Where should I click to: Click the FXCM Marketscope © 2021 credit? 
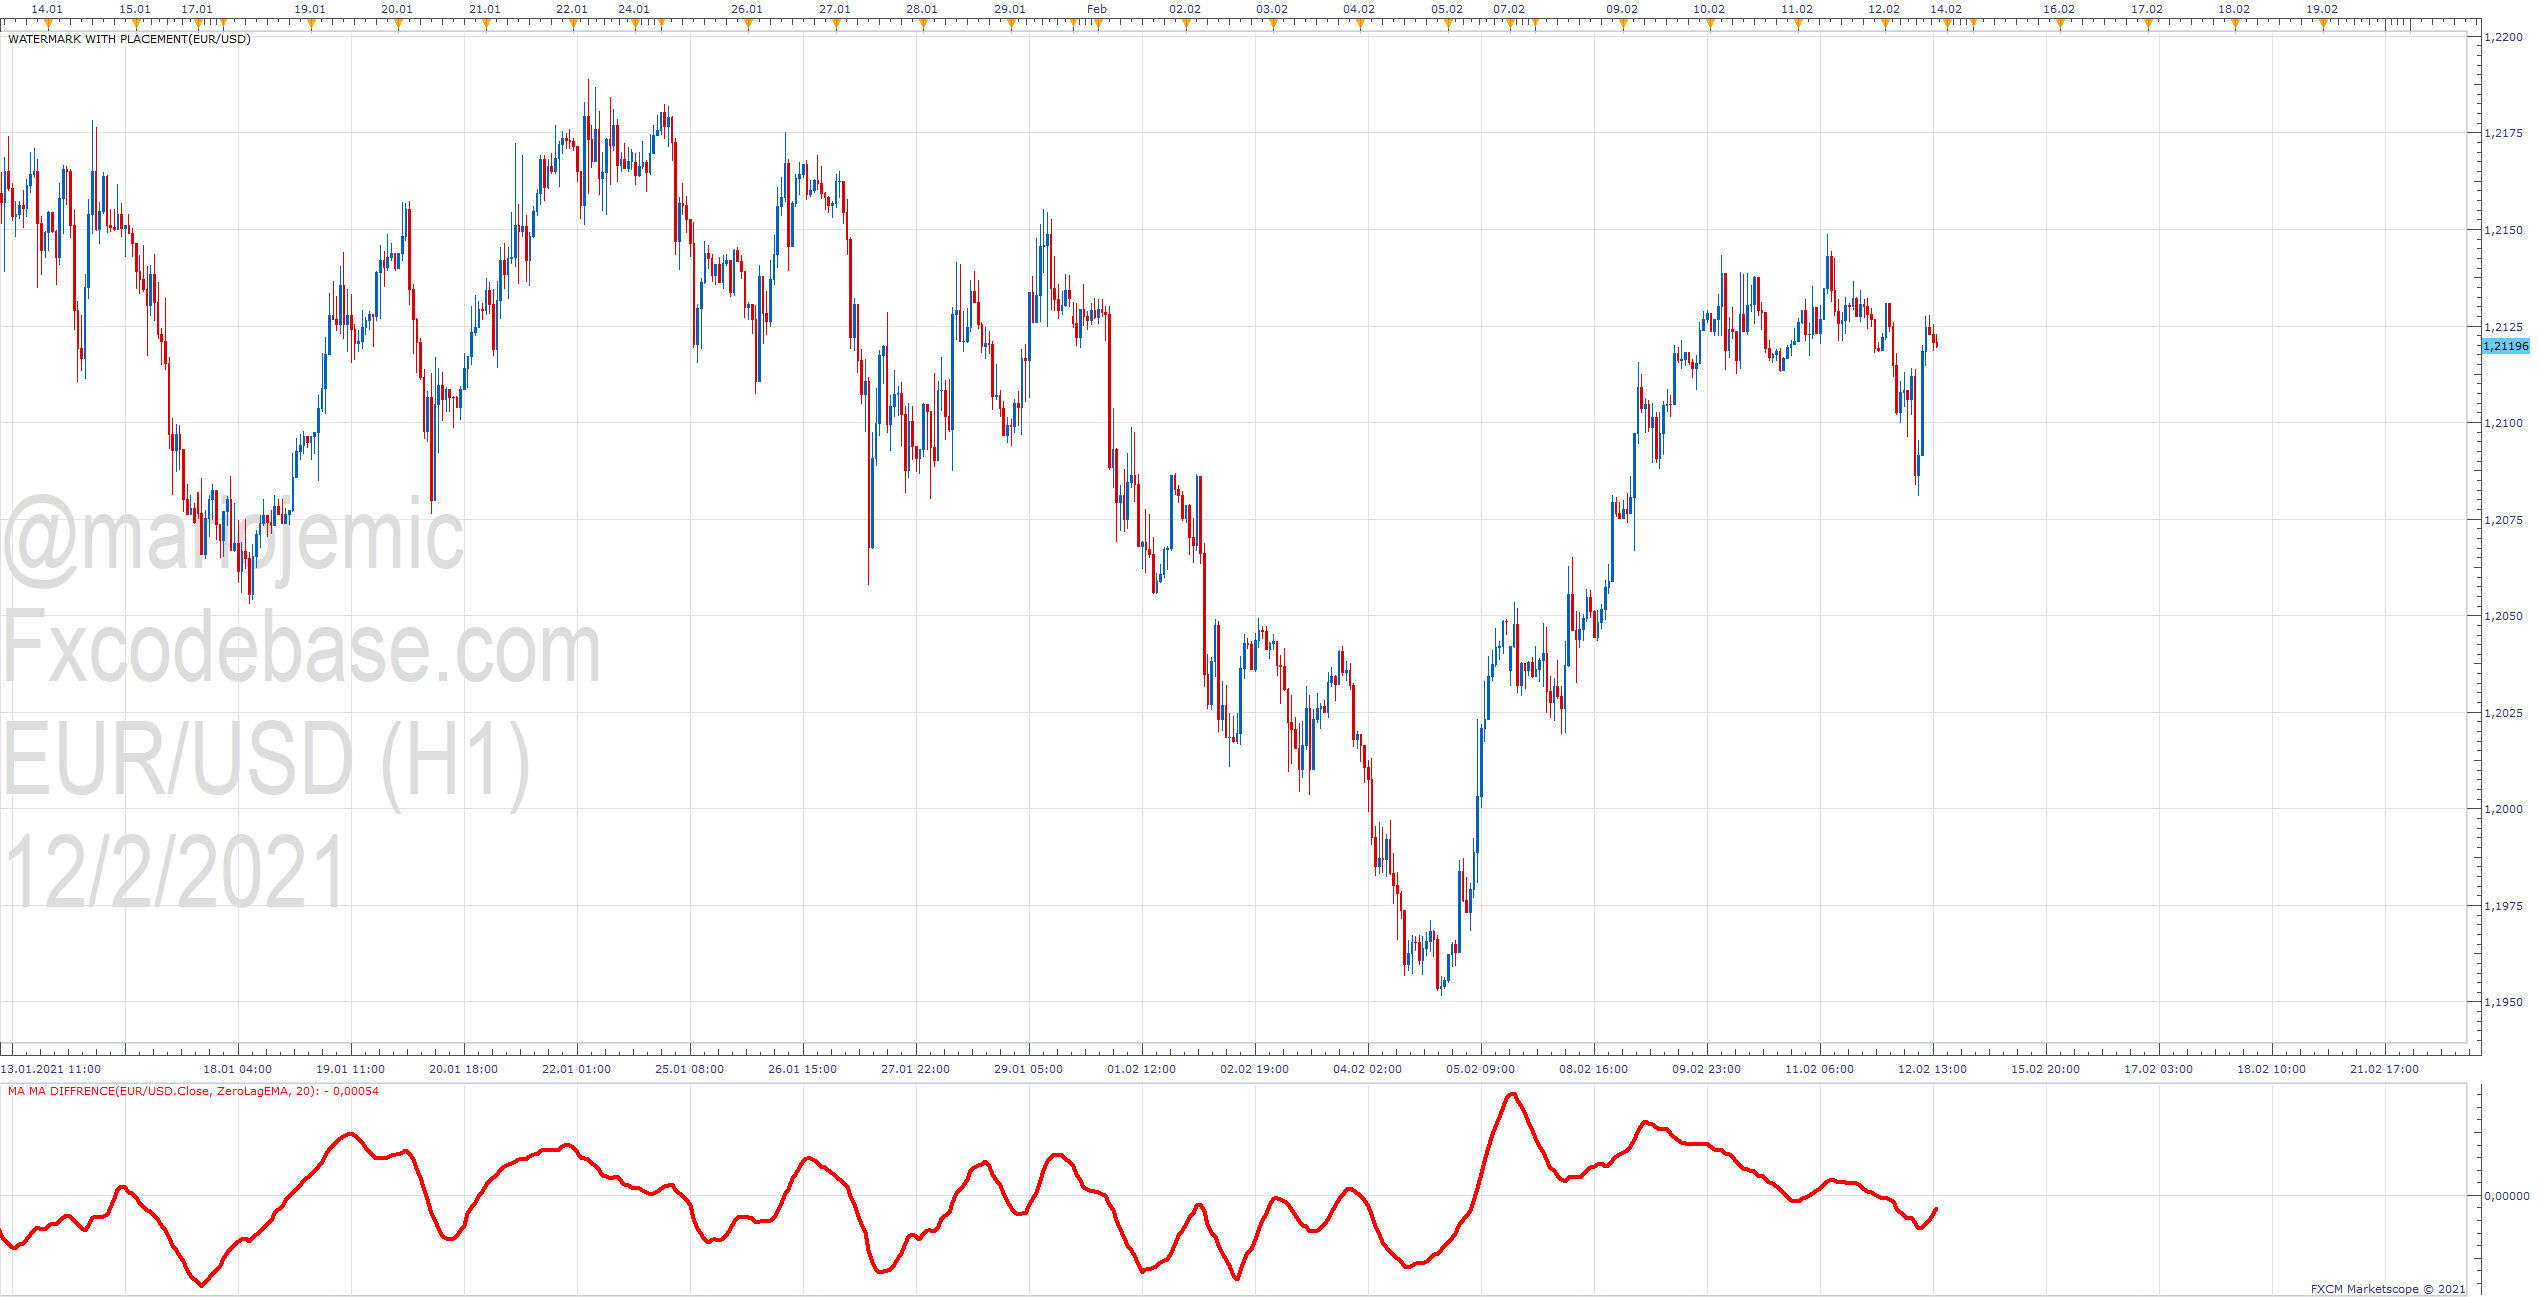pyautogui.click(x=2388, y=1289)
